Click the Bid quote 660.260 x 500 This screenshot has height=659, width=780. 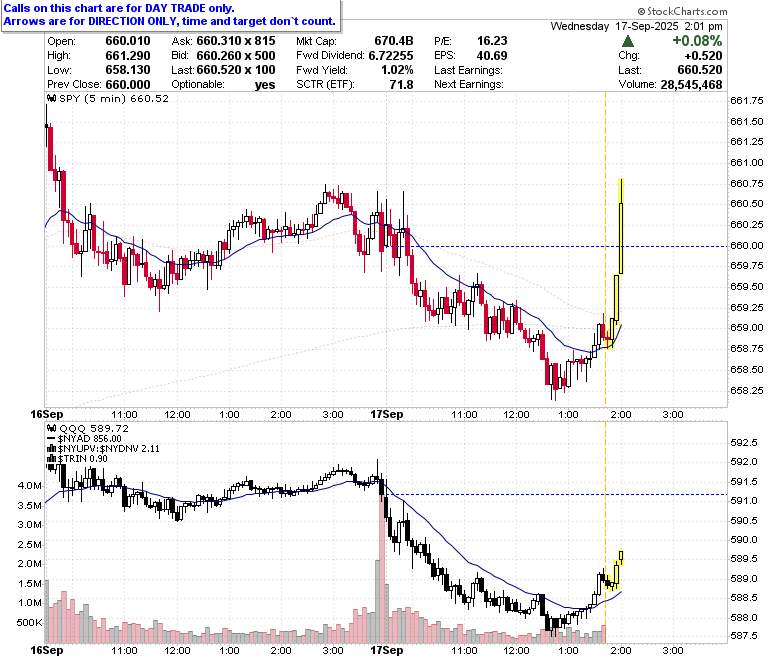(236, 56)
